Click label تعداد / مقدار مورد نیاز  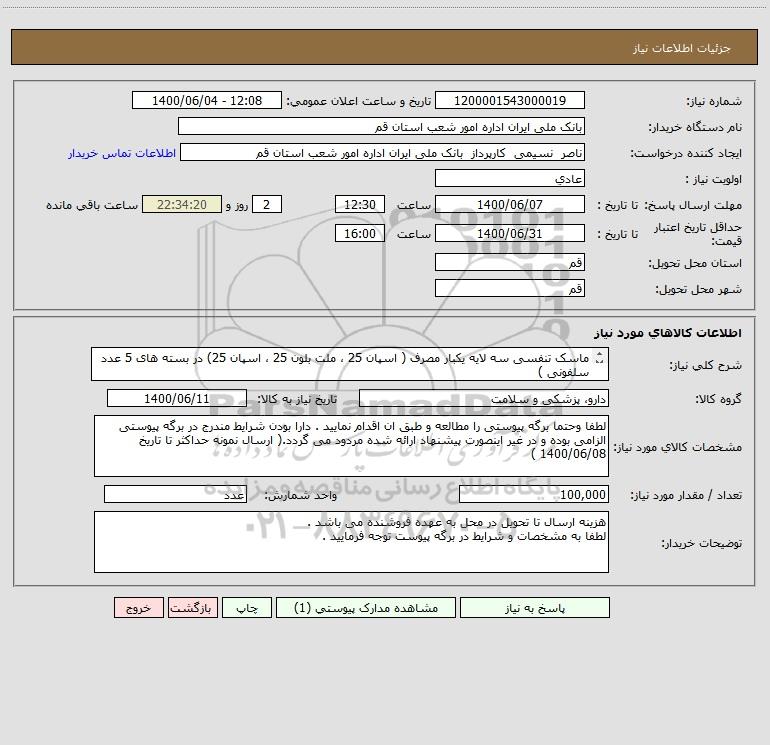(x=686, y=495)
